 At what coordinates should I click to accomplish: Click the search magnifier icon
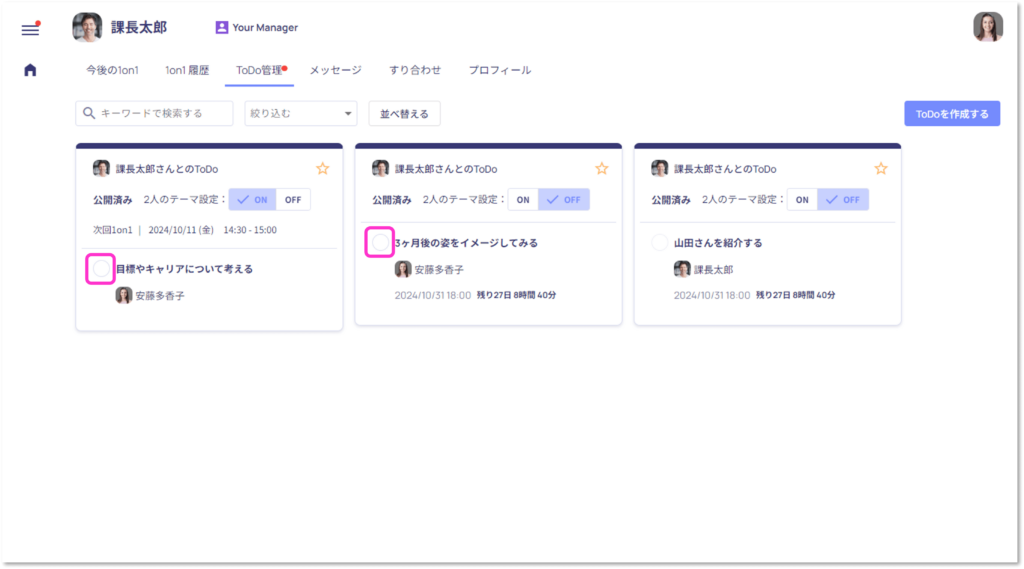point(89,113)
